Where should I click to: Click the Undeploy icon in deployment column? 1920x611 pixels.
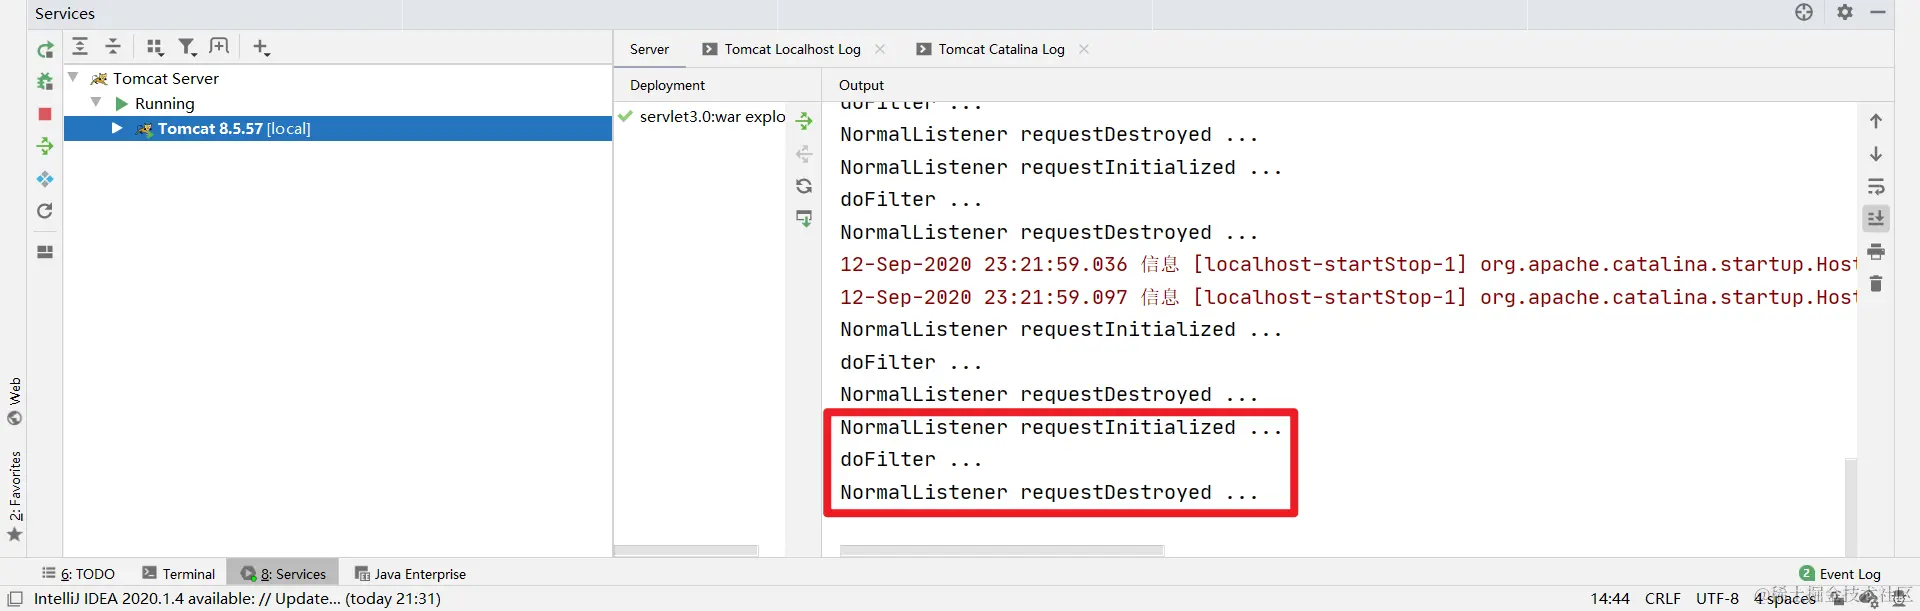pos(804,154)
